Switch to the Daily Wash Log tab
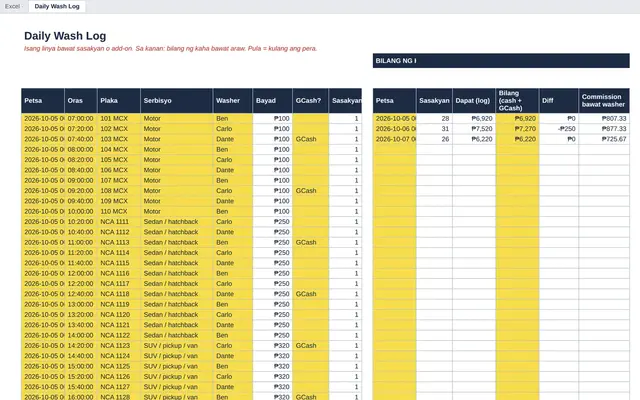This screenshot has height=400, width=640. (57, 7)
